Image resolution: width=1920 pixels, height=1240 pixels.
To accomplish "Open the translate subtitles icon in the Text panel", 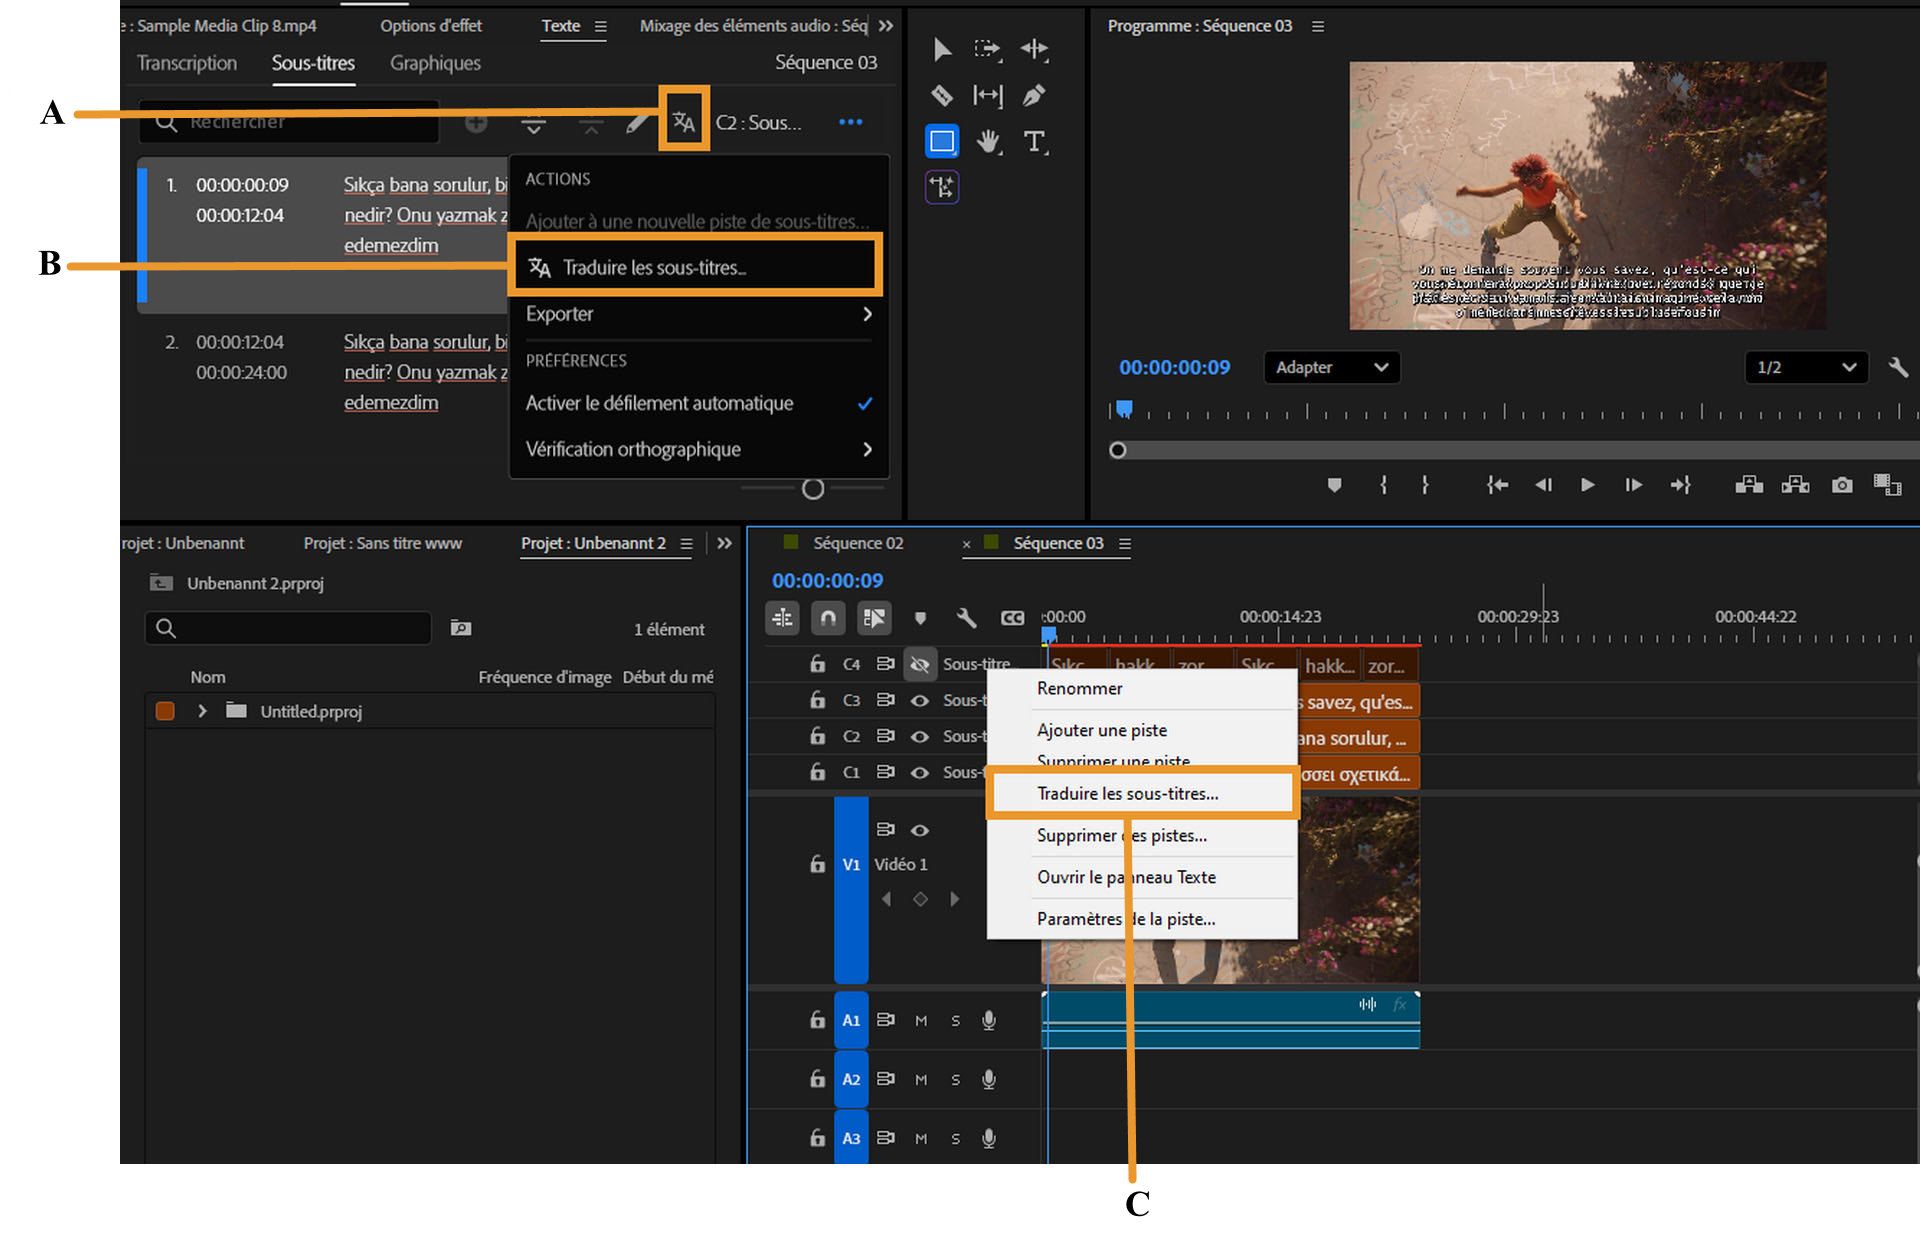I will pyautogui.click(x=686, y=122).
